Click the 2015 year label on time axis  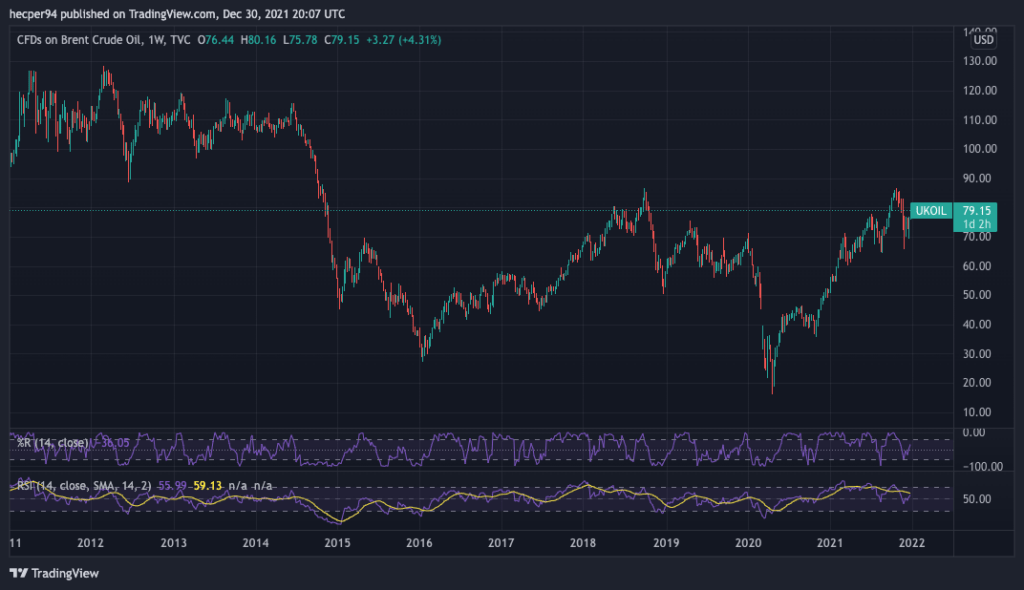tap(338, 543)
